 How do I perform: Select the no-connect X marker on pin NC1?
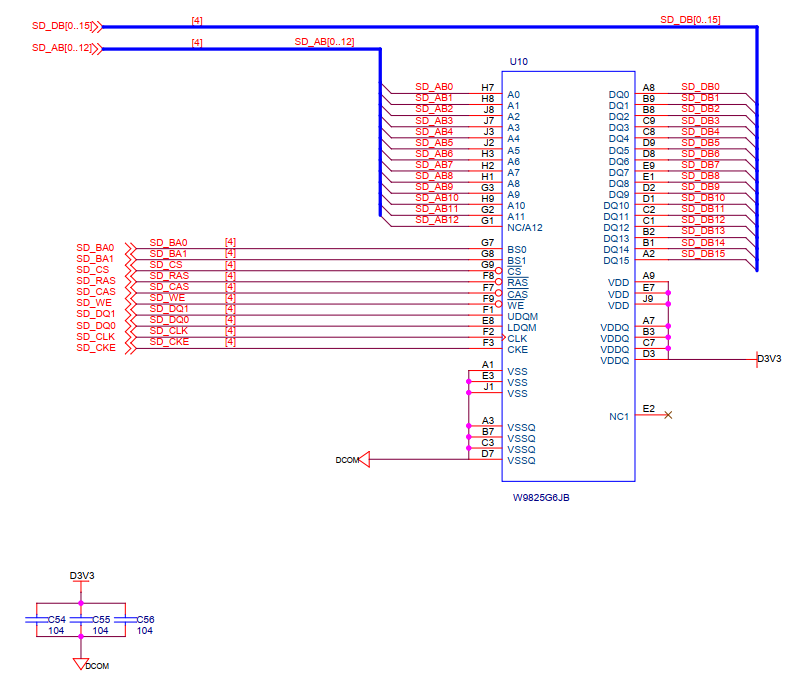click(668, 415)
